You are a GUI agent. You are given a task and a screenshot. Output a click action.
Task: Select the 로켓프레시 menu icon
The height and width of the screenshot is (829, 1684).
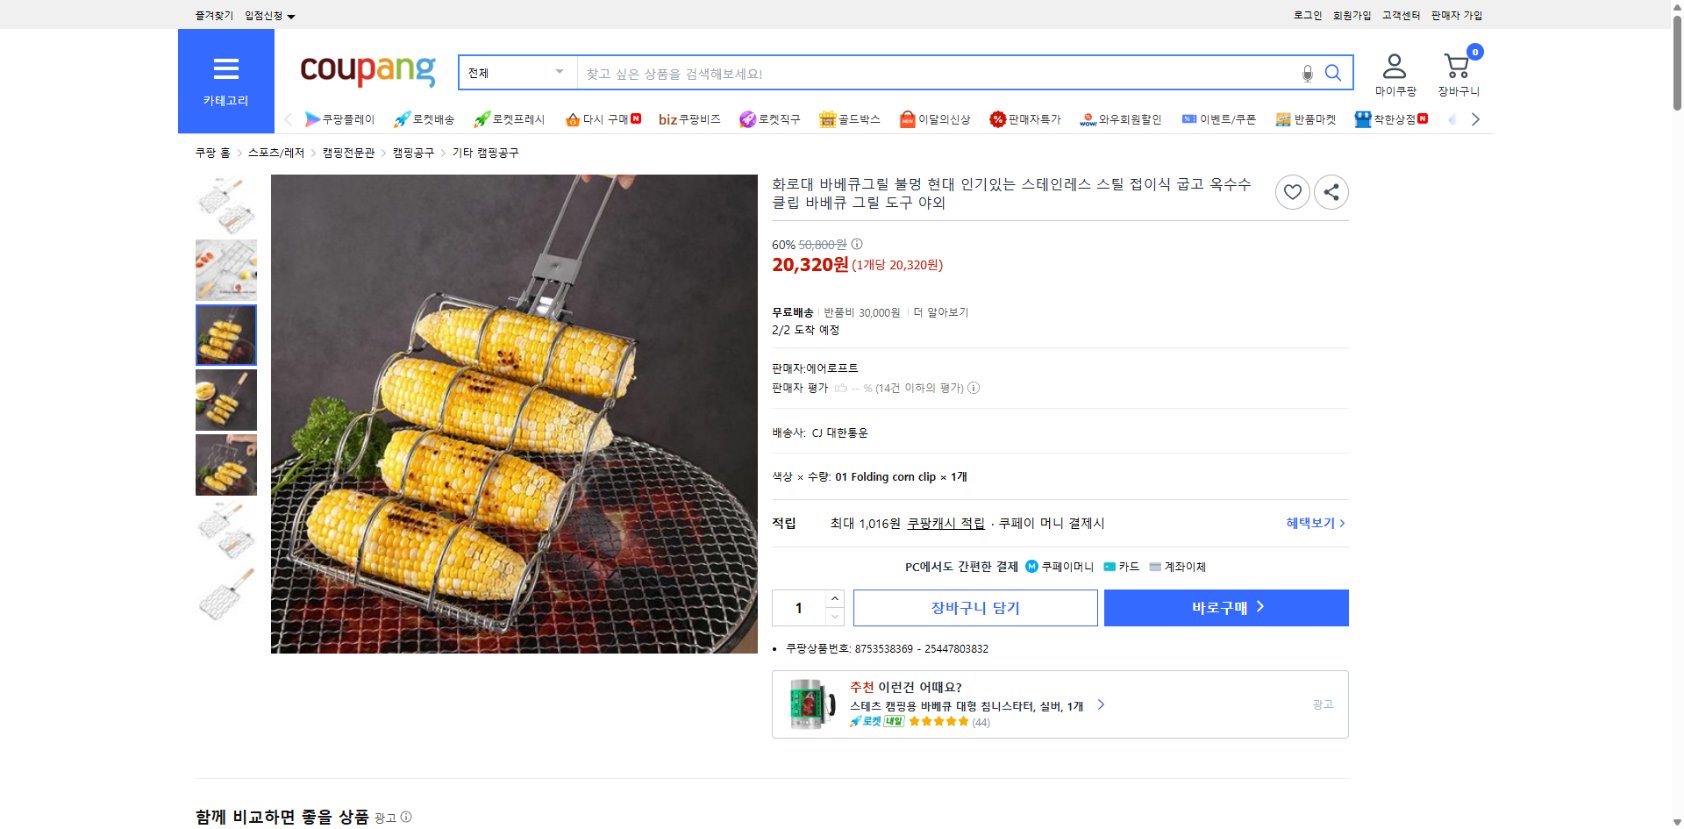(x=483, y=118)
